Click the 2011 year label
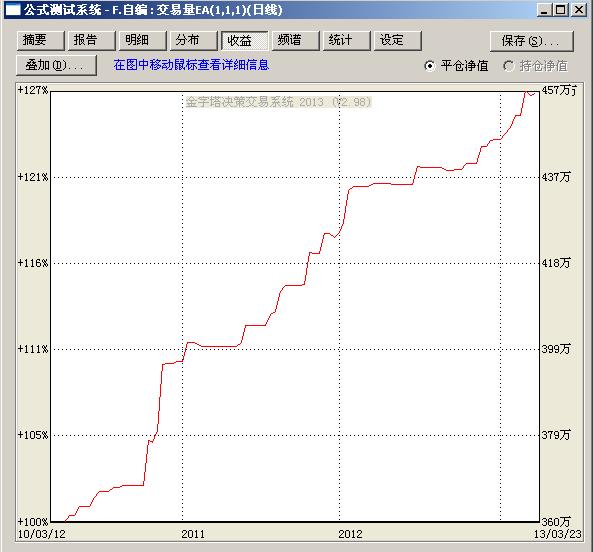This screenshot has height=552, width=593. pos(193,535)
